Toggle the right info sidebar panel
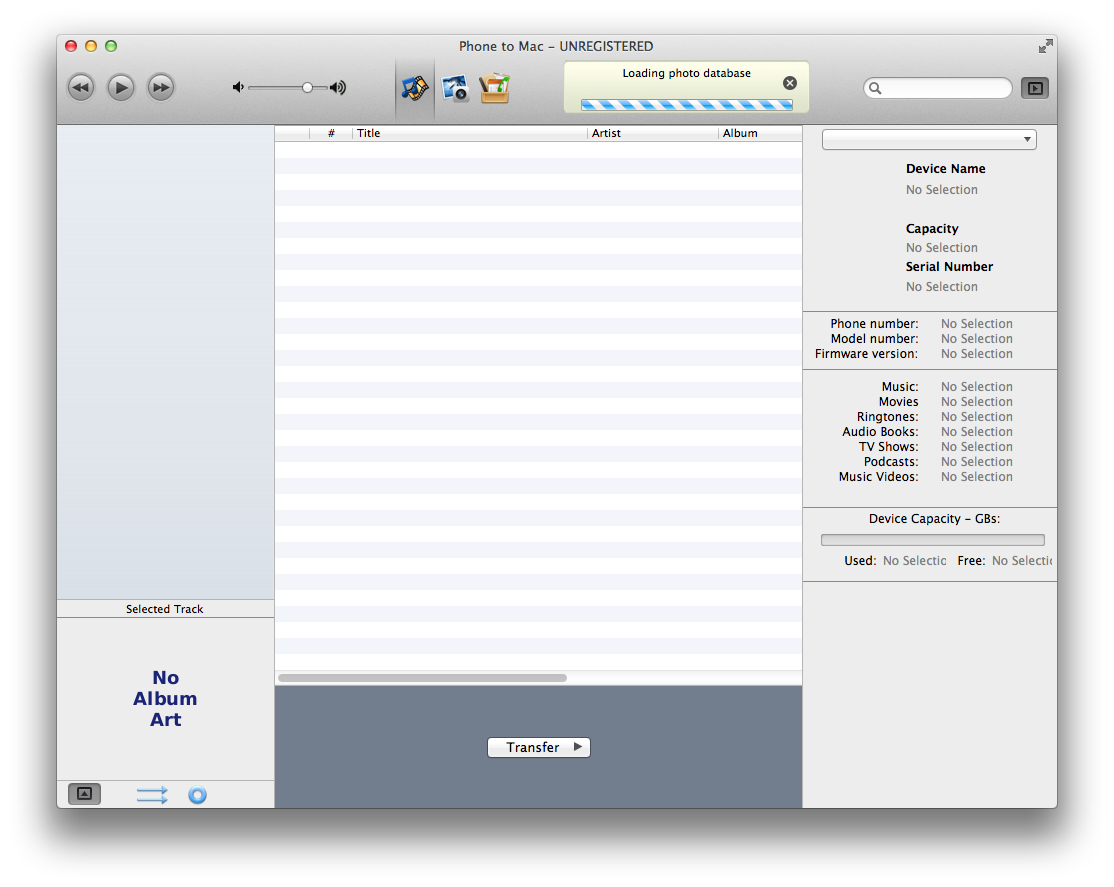 pyautogui.click(x=1034, y=88)
